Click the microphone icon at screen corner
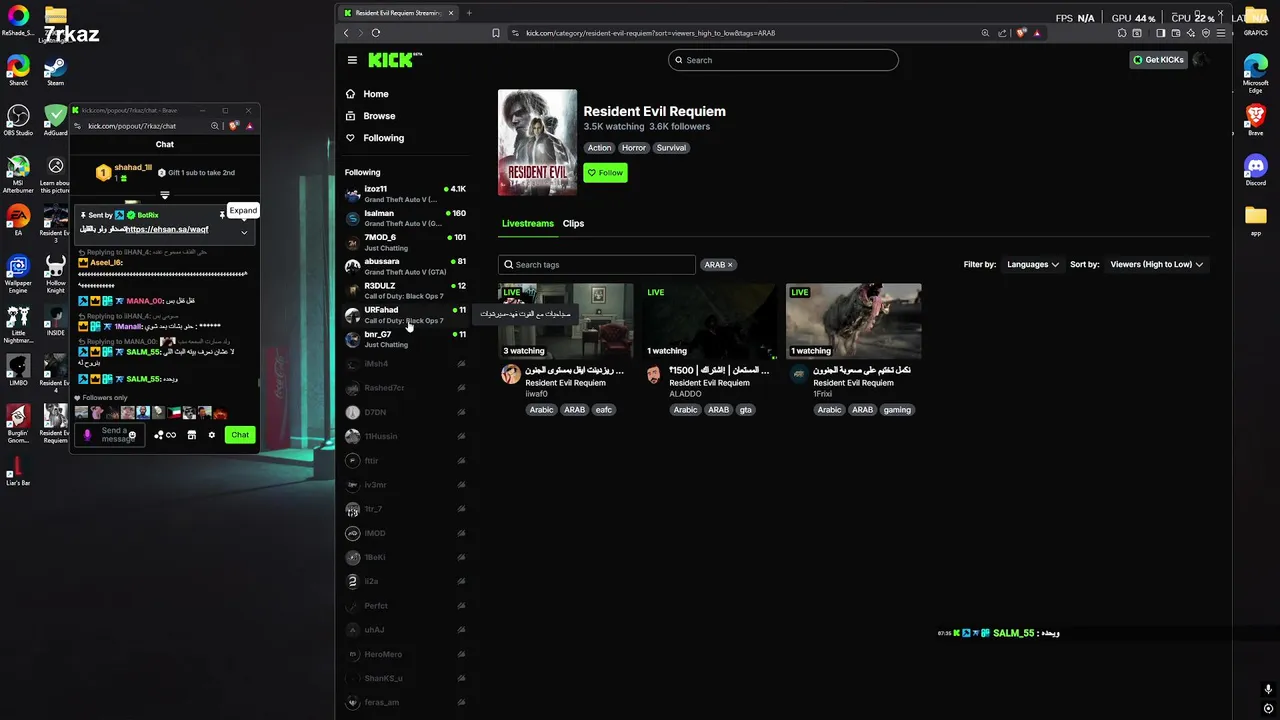Image resolution: width=1280 pixels, height=720 pixels. (1268, 690)
